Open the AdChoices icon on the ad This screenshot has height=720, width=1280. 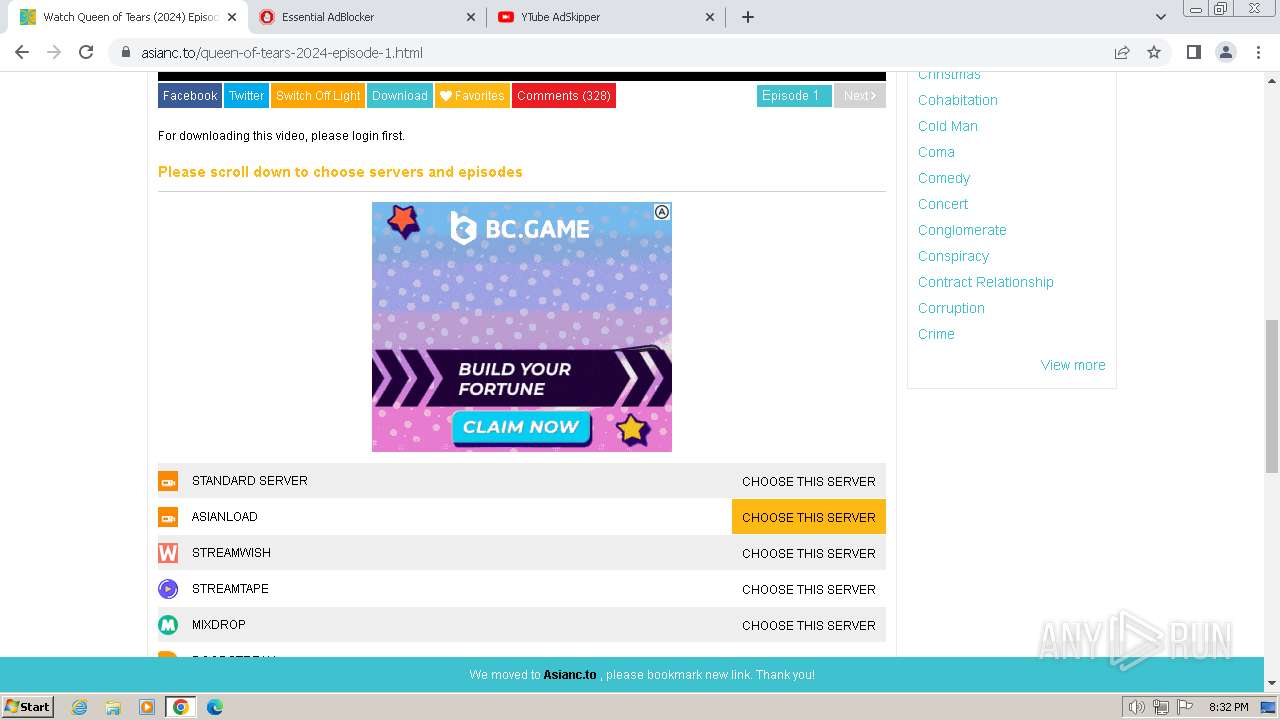pyautogui.click(x=662, y=212)
